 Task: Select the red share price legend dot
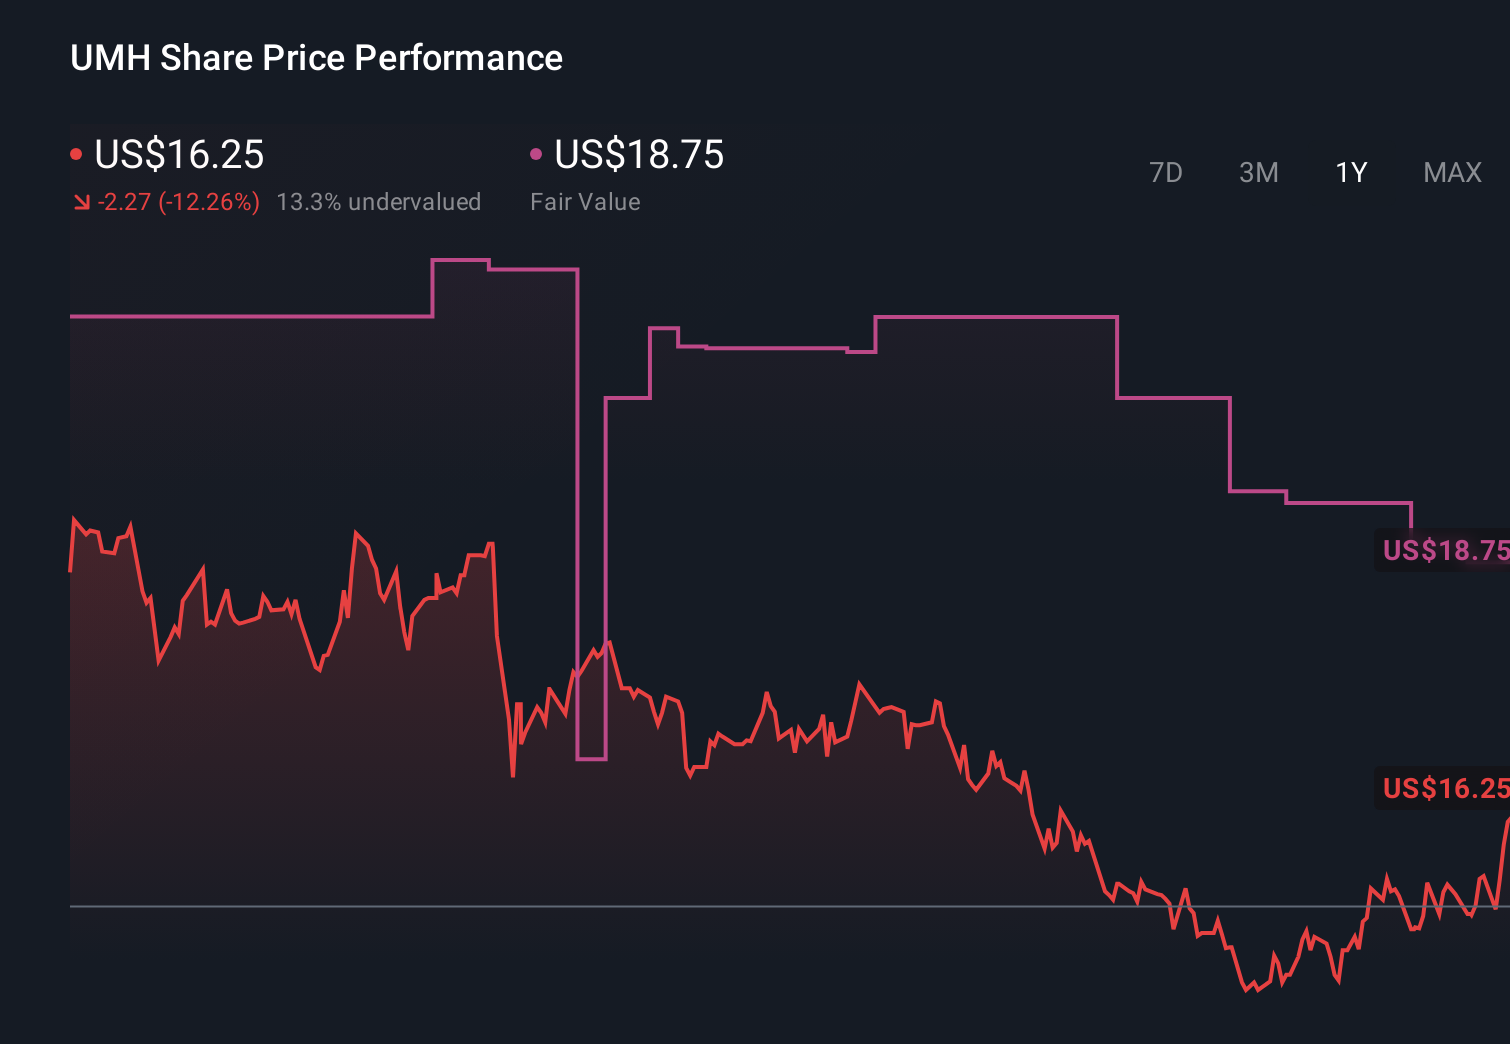coord(75,153)
